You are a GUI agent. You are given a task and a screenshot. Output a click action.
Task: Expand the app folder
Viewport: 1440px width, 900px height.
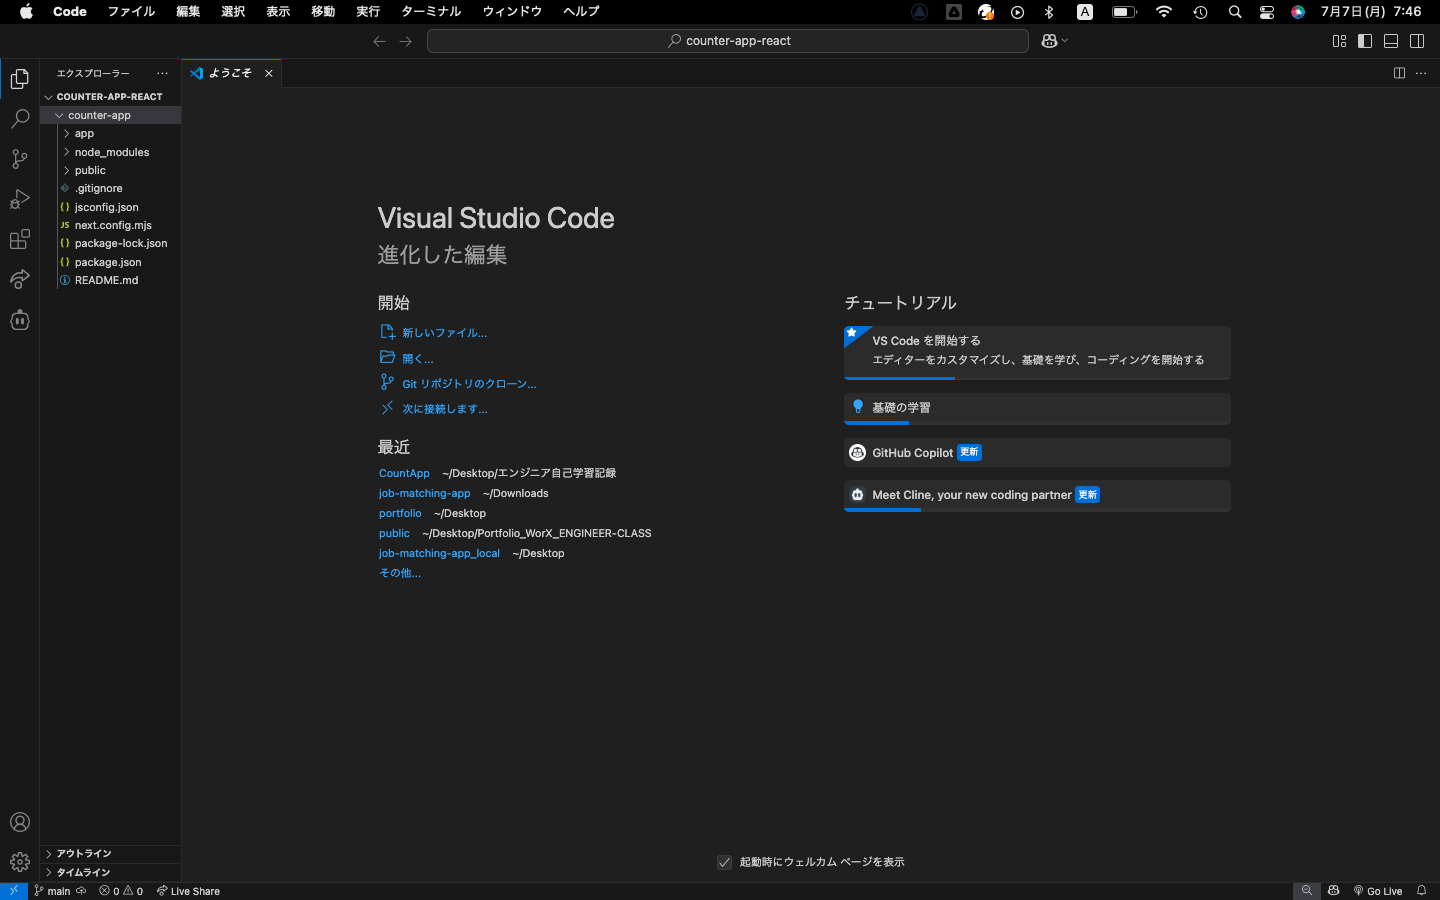pyautogui.click(x=110, y=133)
